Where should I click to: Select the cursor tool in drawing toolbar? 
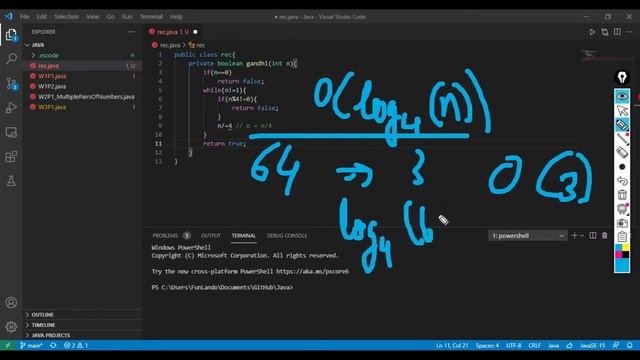622,110
